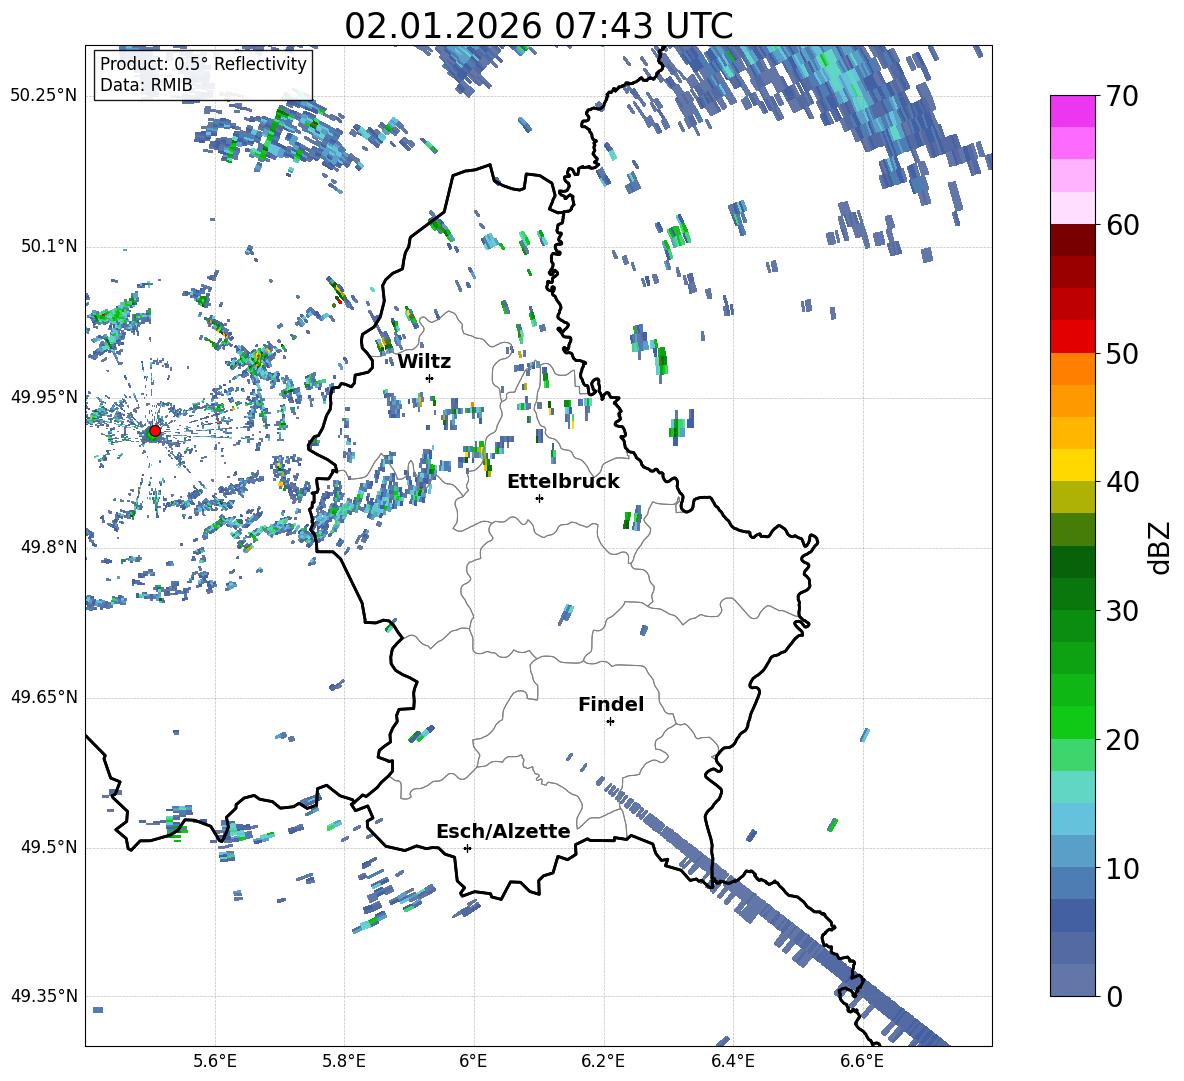
Task: Click the 49.35°N latitude tick label
Action: pyautogui.click(x=44, y=996)
